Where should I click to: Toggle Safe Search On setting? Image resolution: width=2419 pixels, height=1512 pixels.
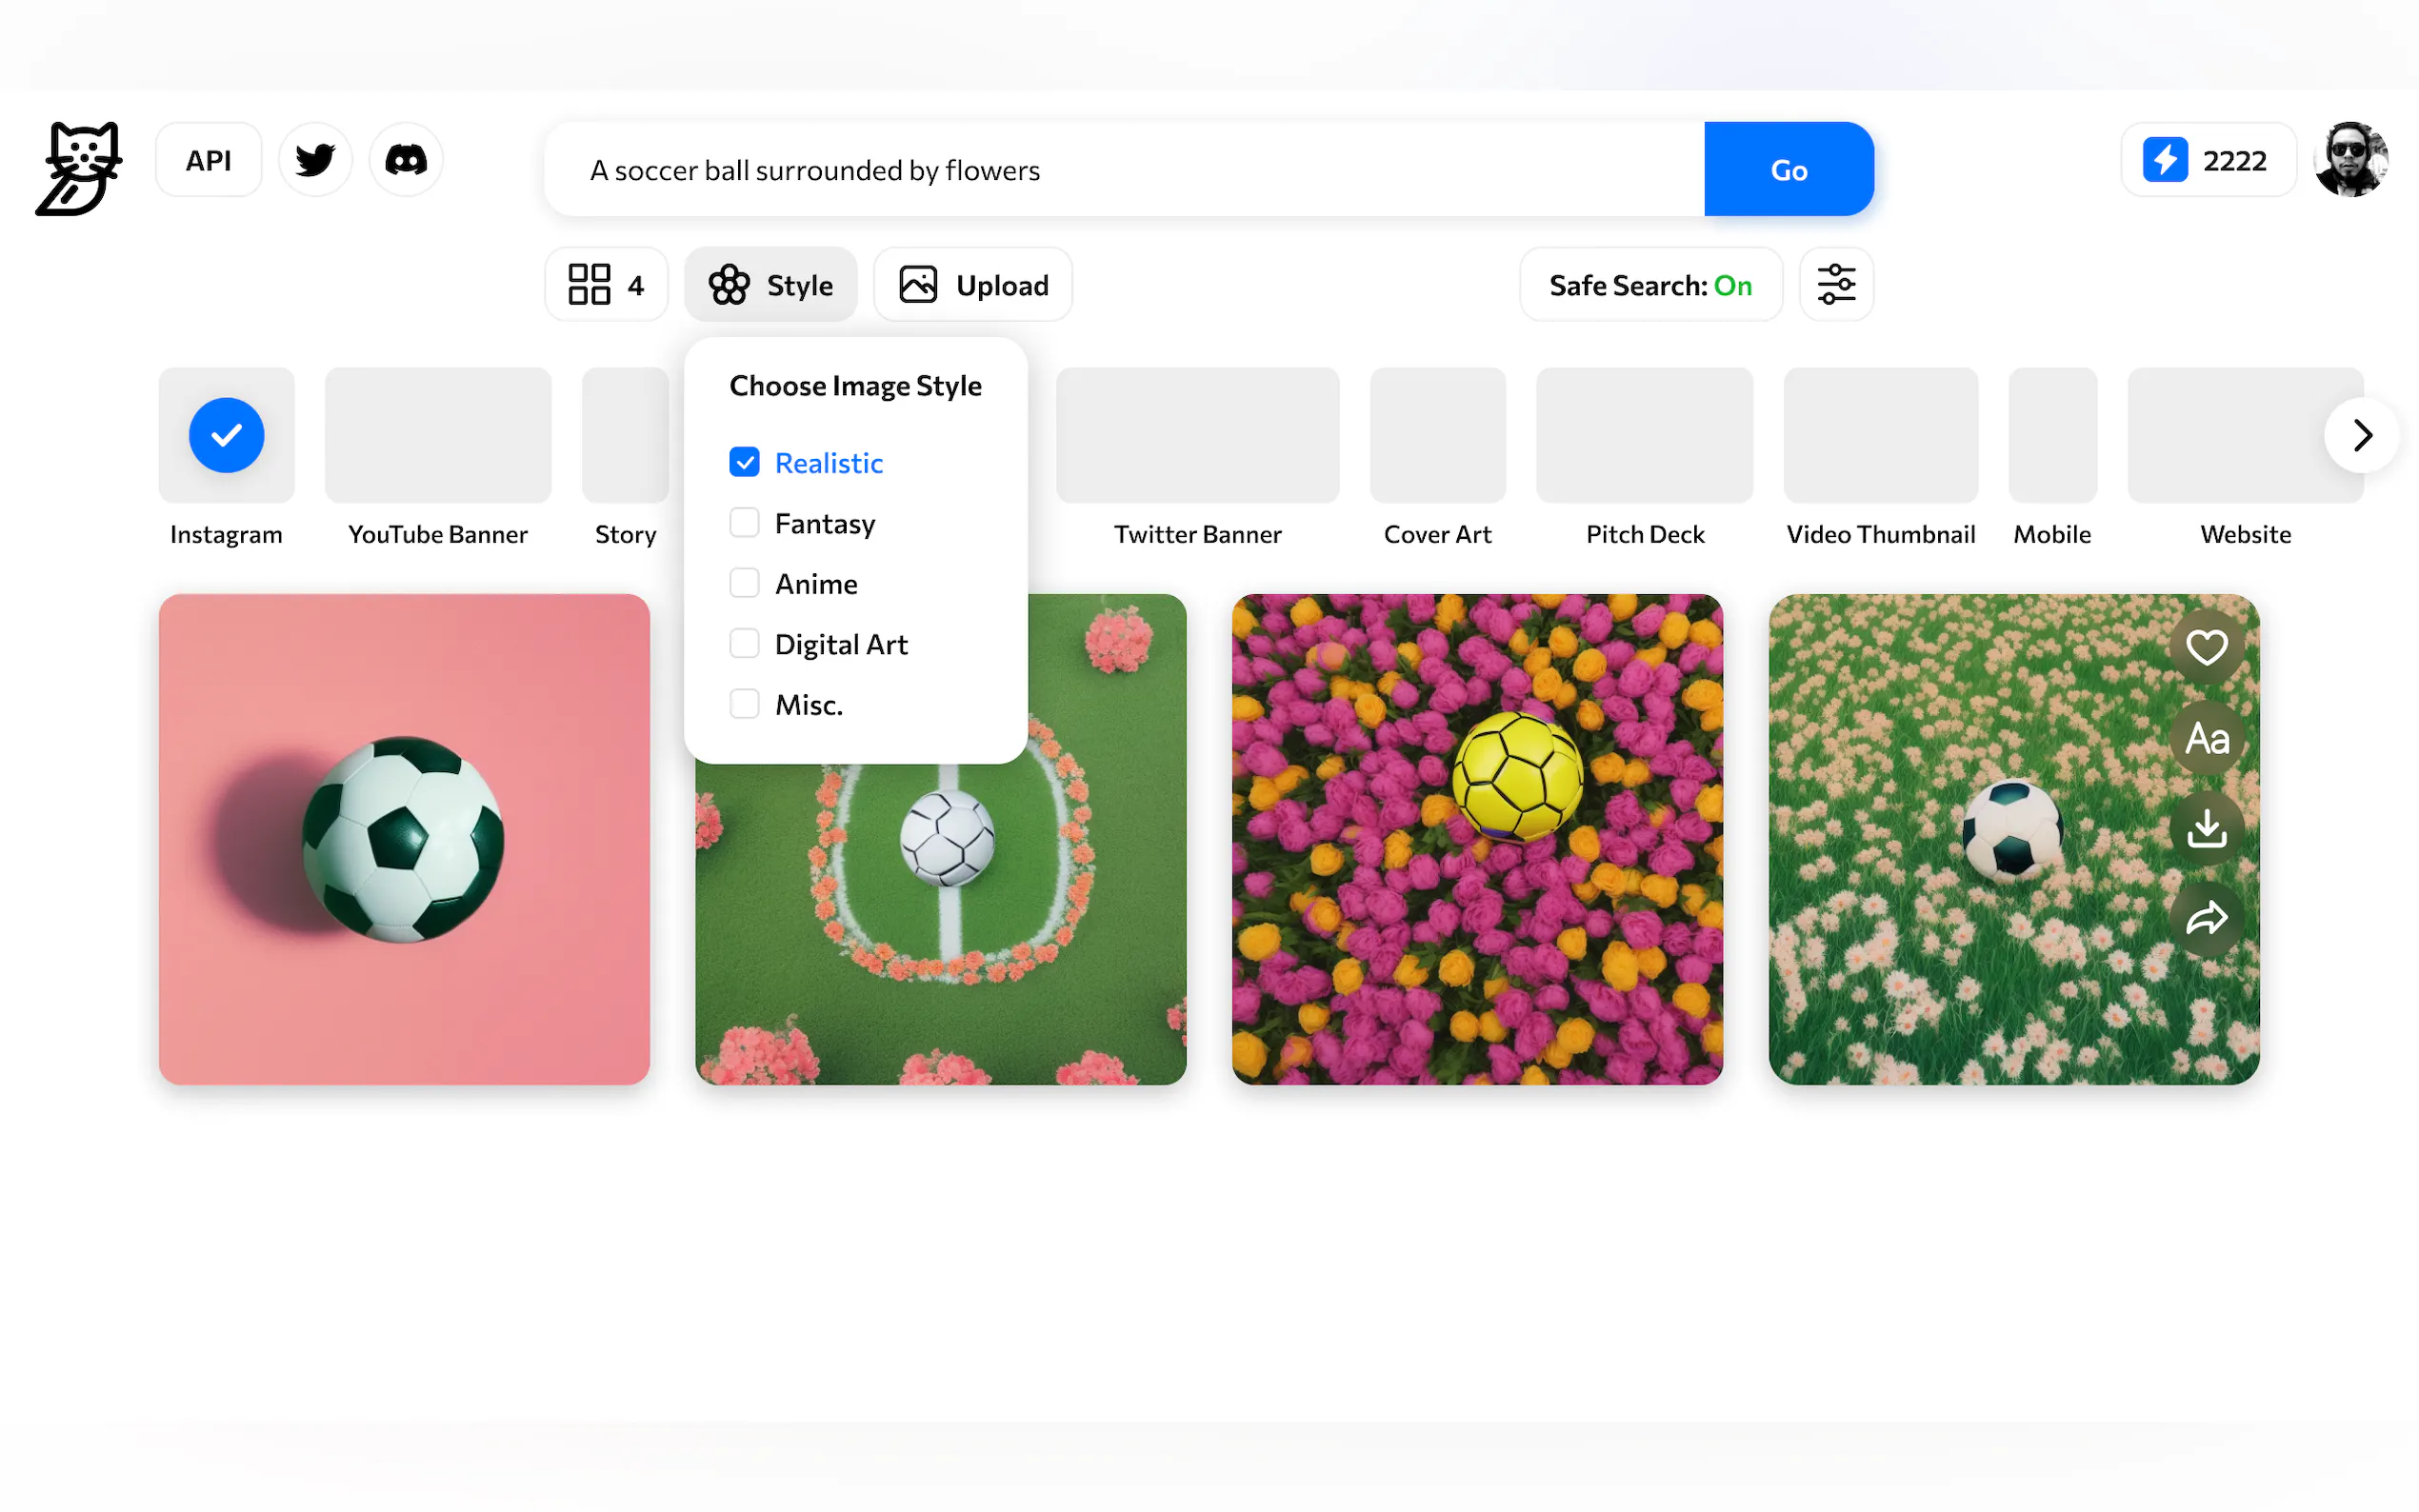[1650, 285]
